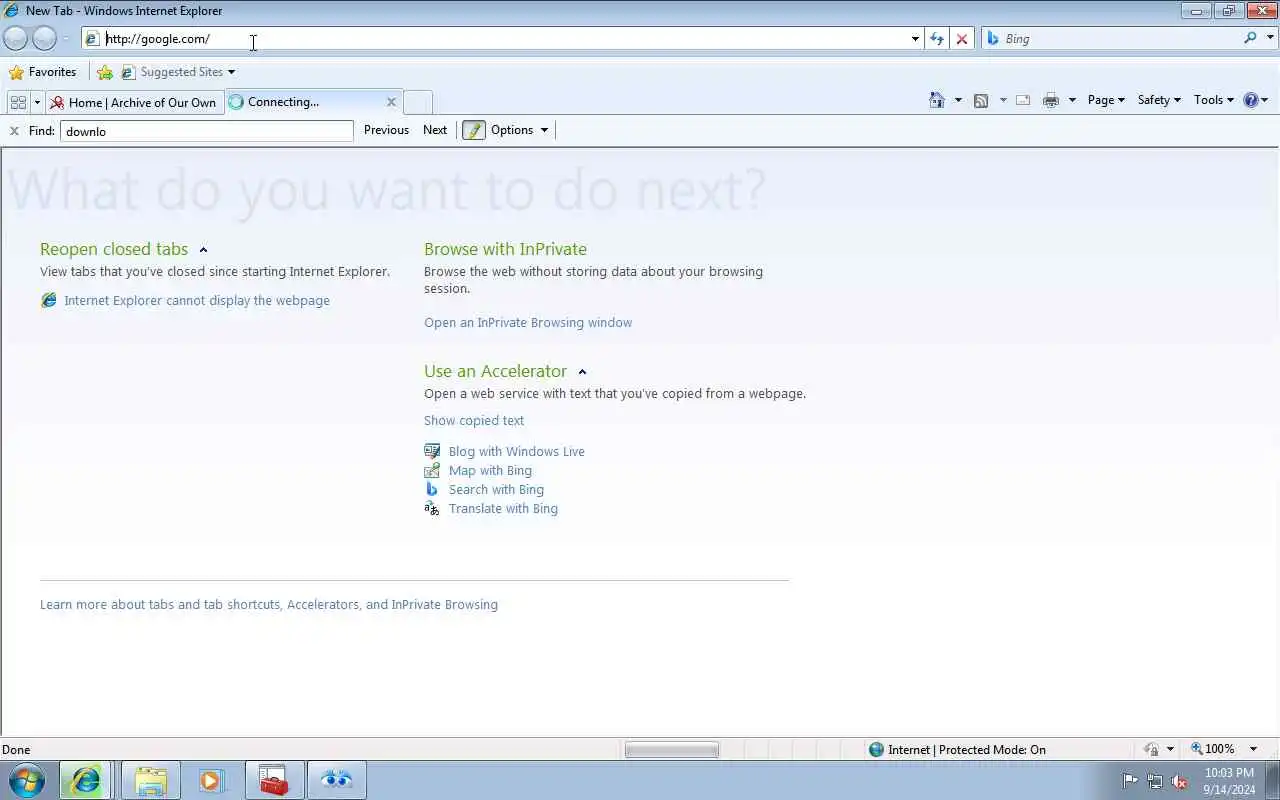The height and width of the screenshot is (800, 1280).
Task: Click the Translate with Bing icon
Action: tap(432, 508)
